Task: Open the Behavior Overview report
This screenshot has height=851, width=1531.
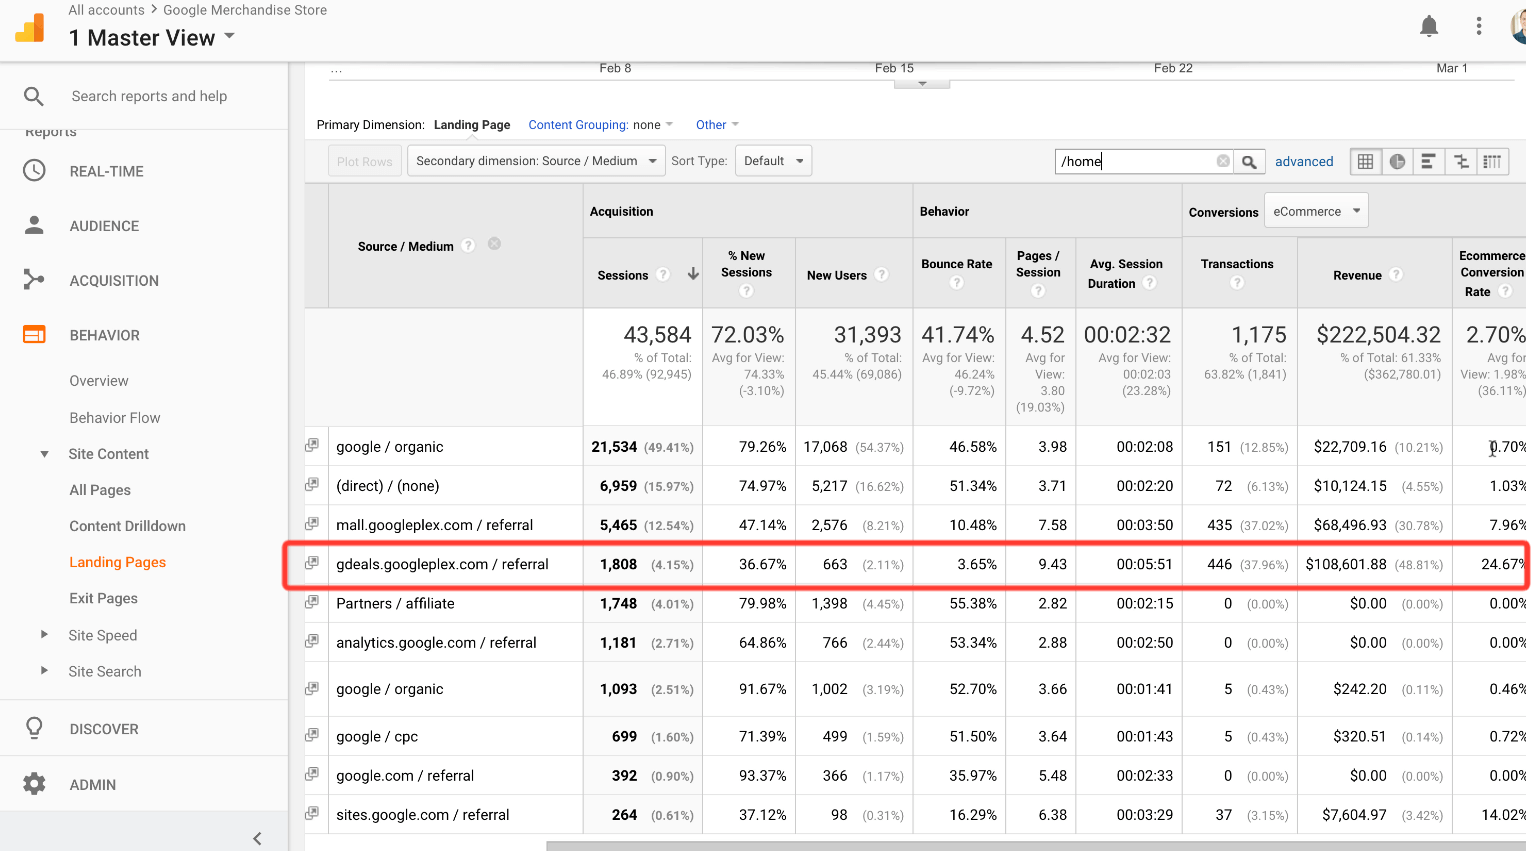Action: [x=99, y=381]
